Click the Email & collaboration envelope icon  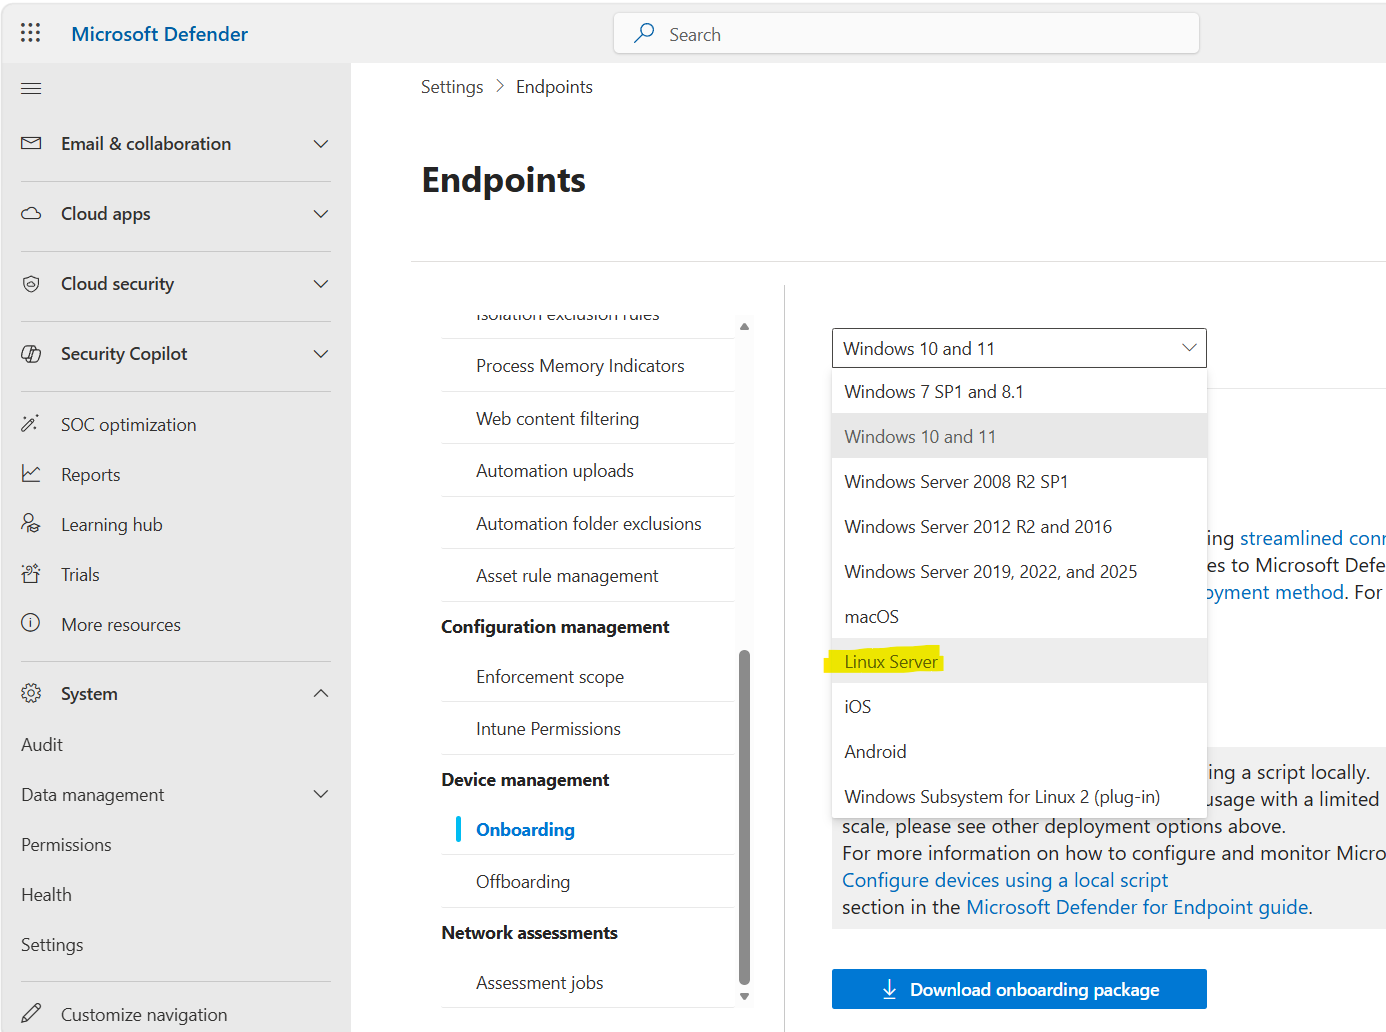pos(31,143)
